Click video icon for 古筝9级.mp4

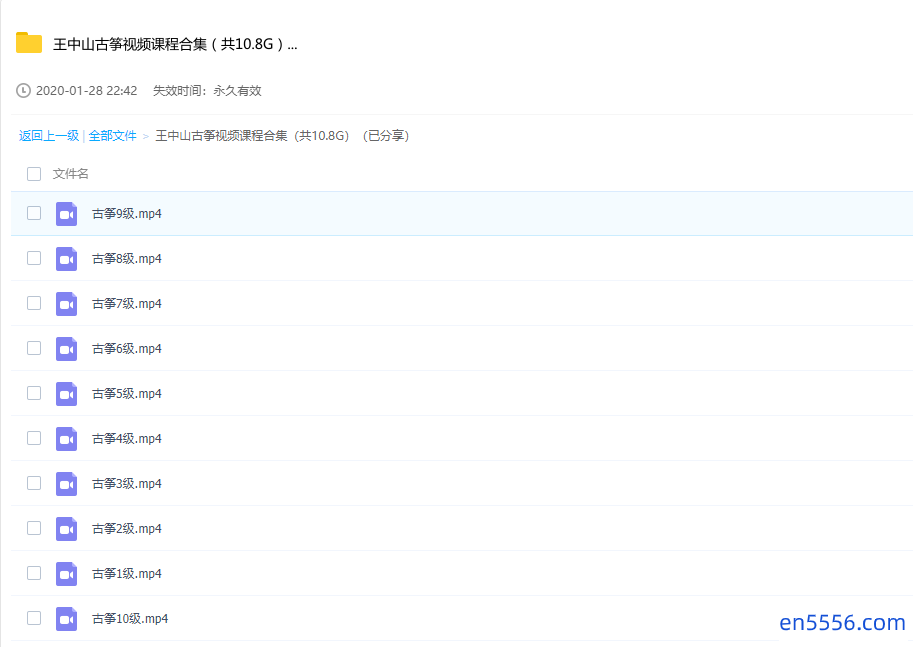coord(67,214)
